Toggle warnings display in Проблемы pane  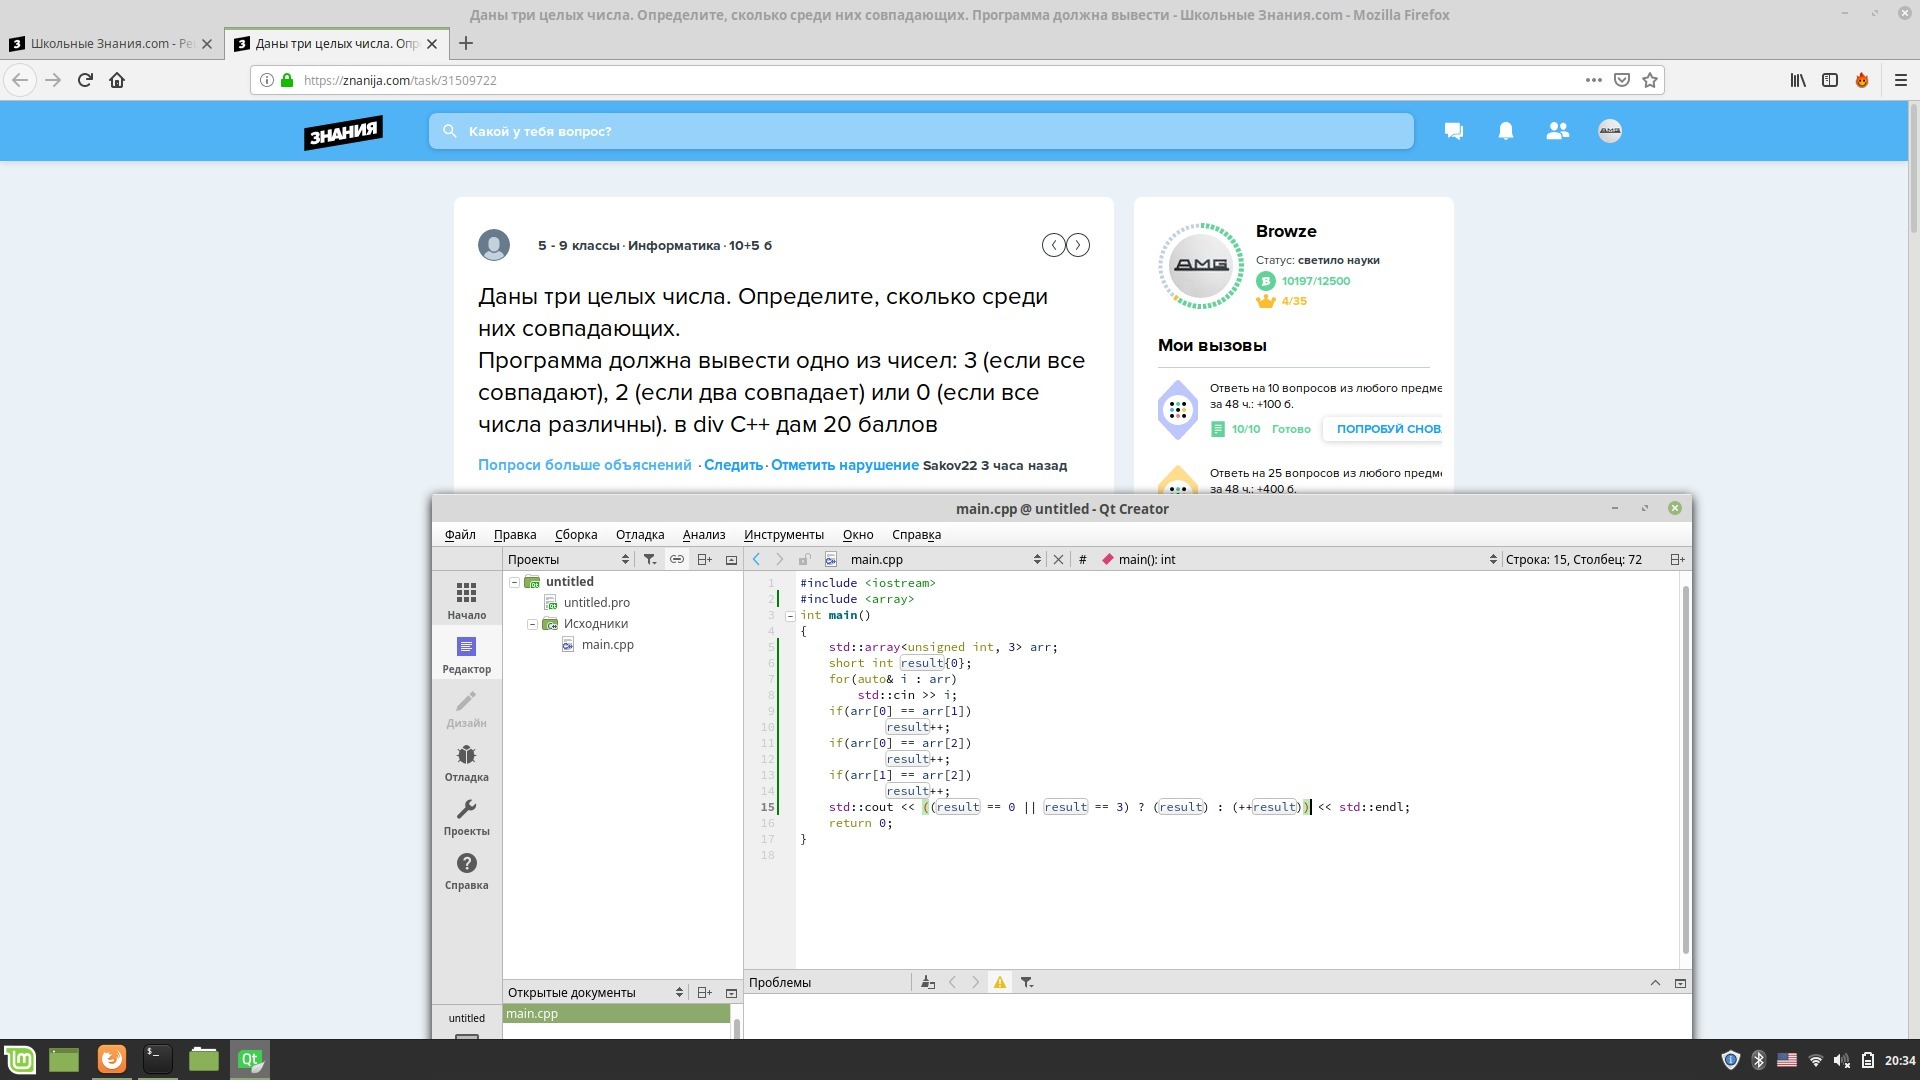coord(1000,983)
